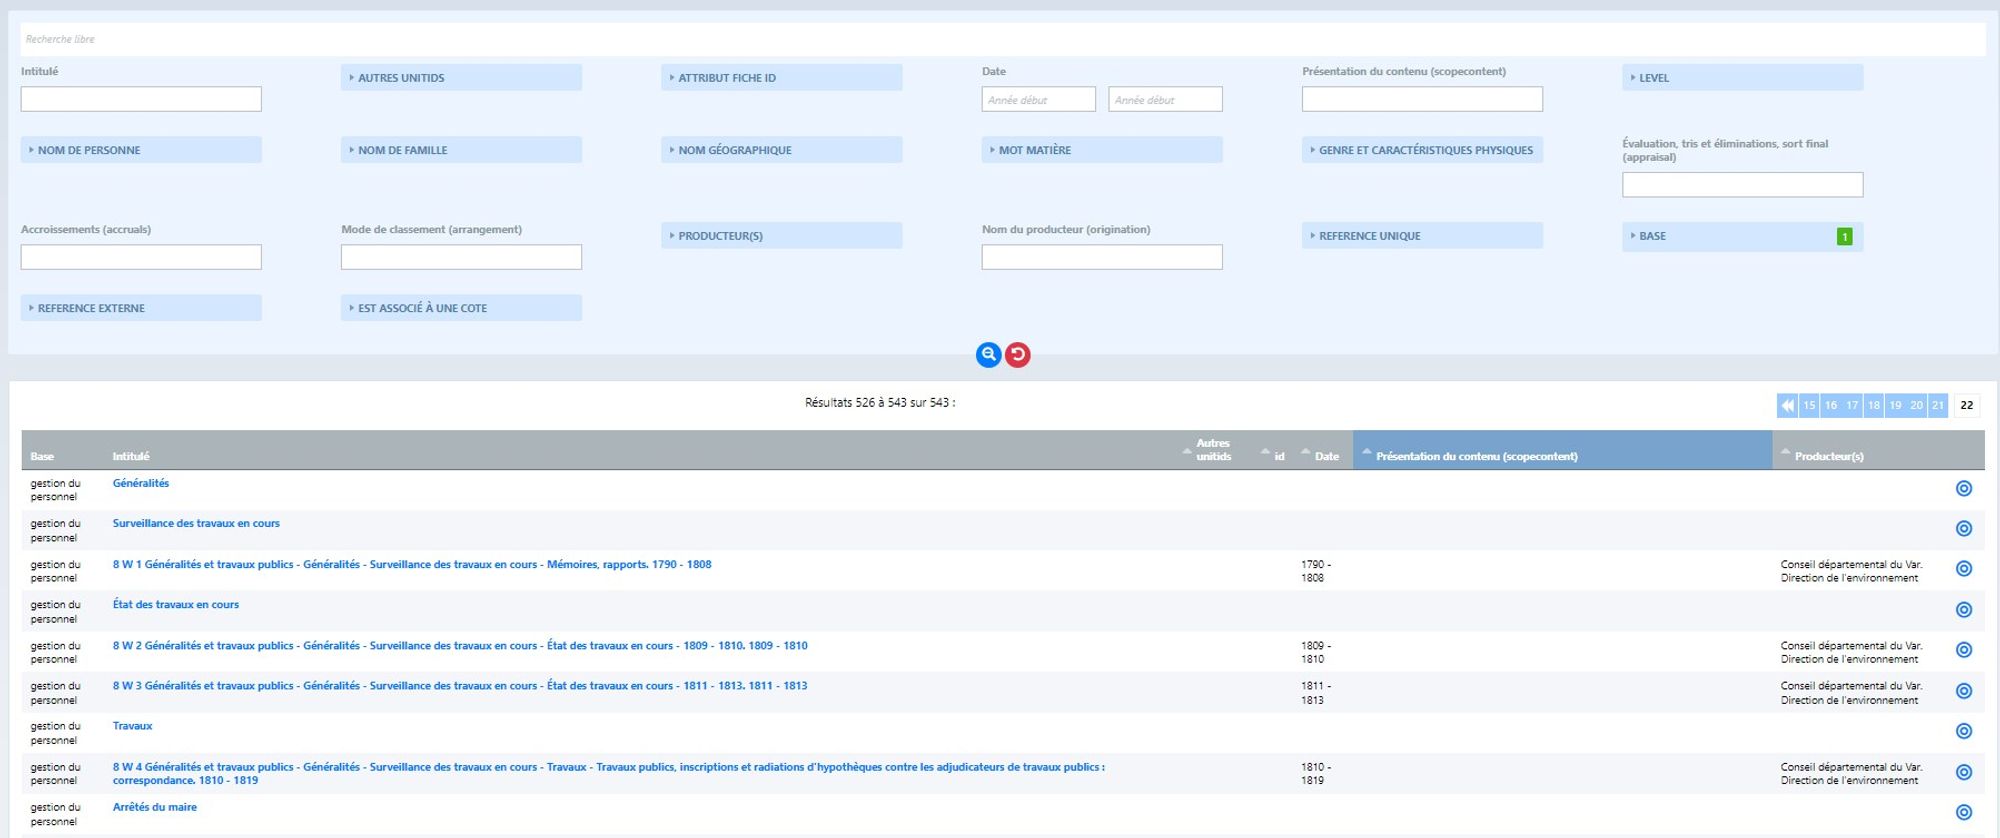
Task: Go to results page 21
Action: tap(1938, 406)
